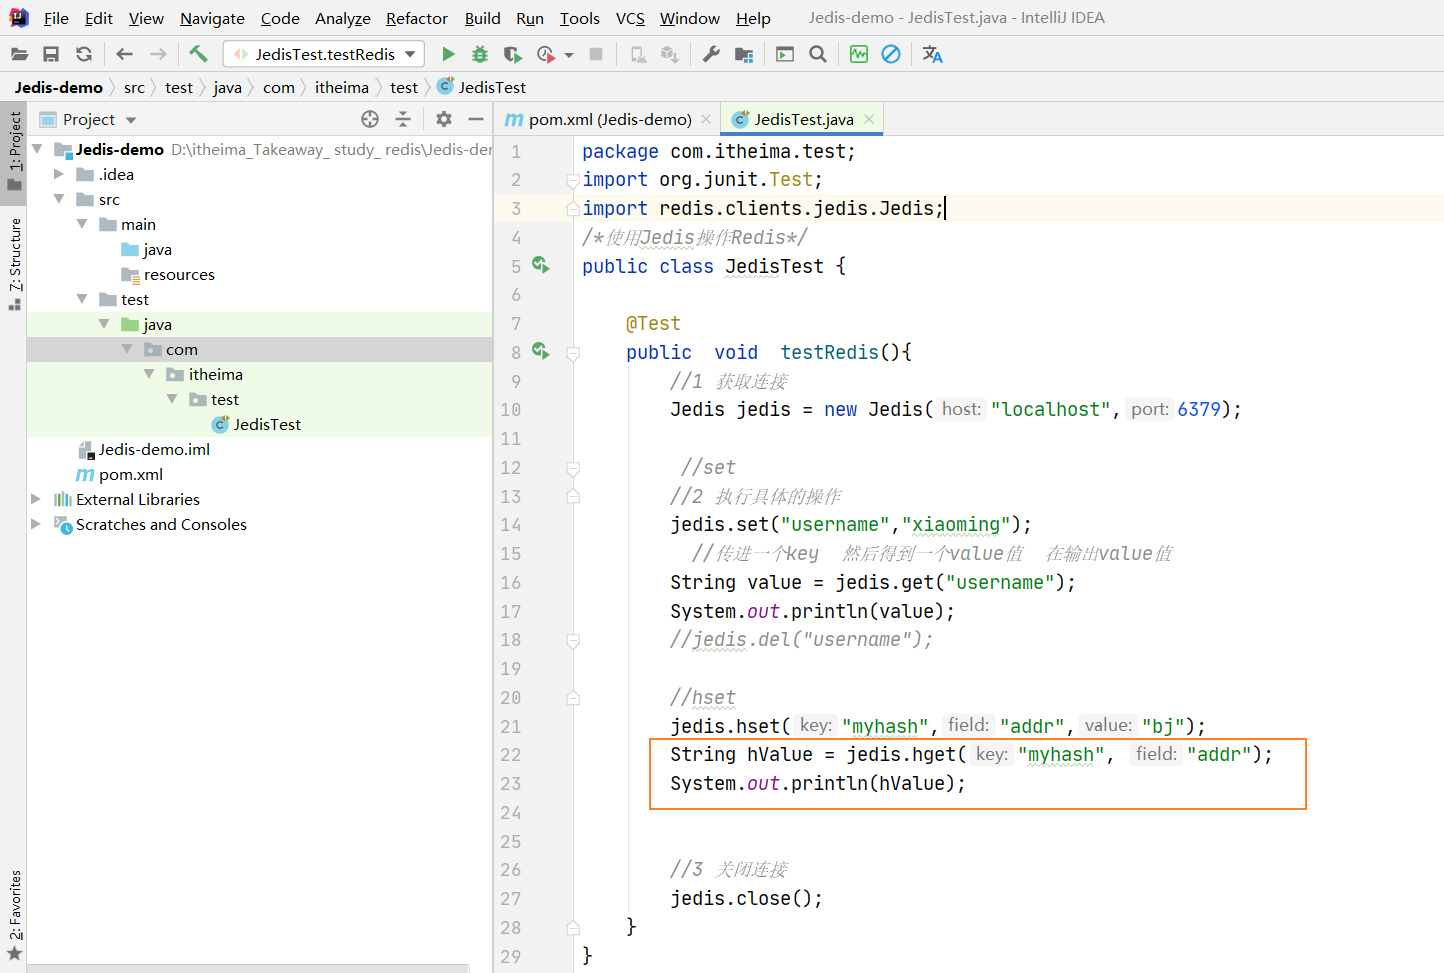Hide the Project panel with the minus icon
The height and width of the screenshot is (973, 1444).
pos(476,119)
